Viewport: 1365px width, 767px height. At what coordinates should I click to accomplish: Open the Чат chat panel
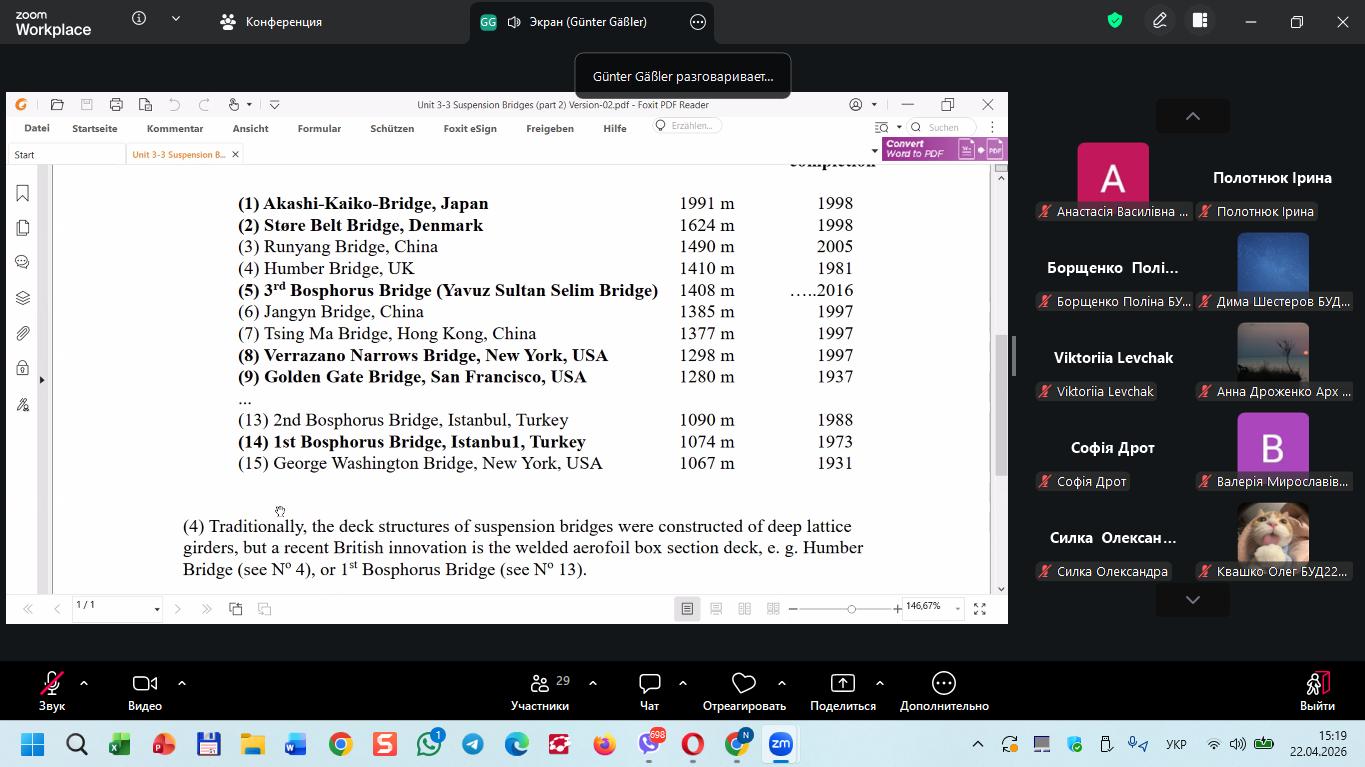(x=649, y=690)
